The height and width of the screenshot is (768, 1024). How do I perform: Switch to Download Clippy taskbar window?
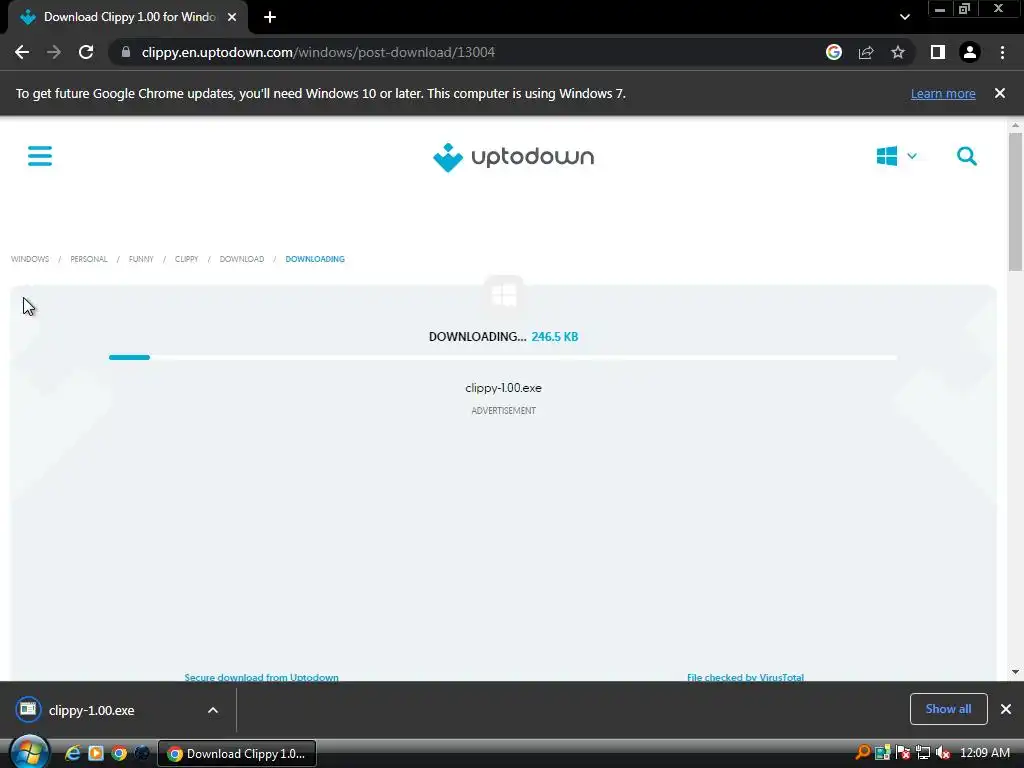237,754
